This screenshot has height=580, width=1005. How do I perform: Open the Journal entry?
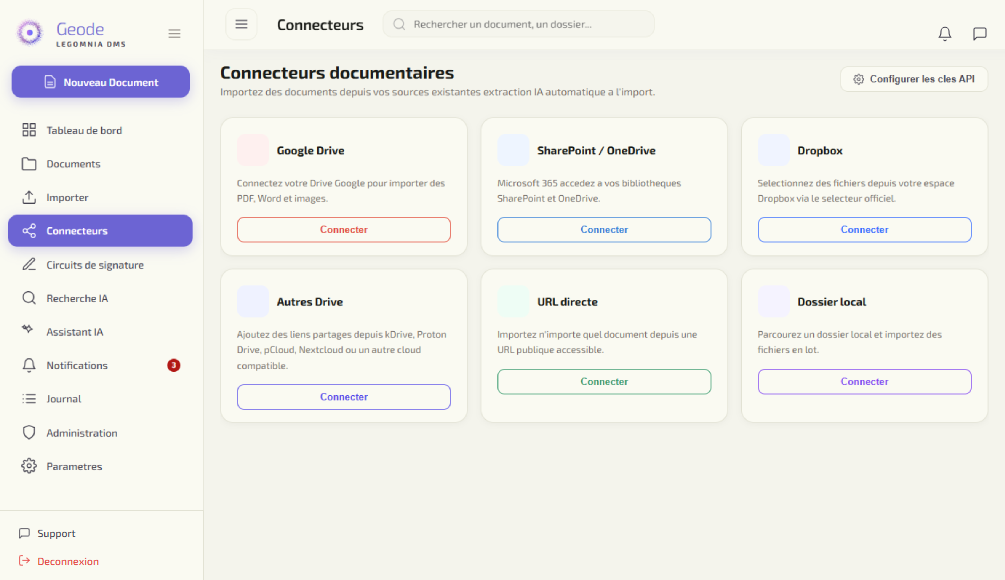[x=101, y=399]
